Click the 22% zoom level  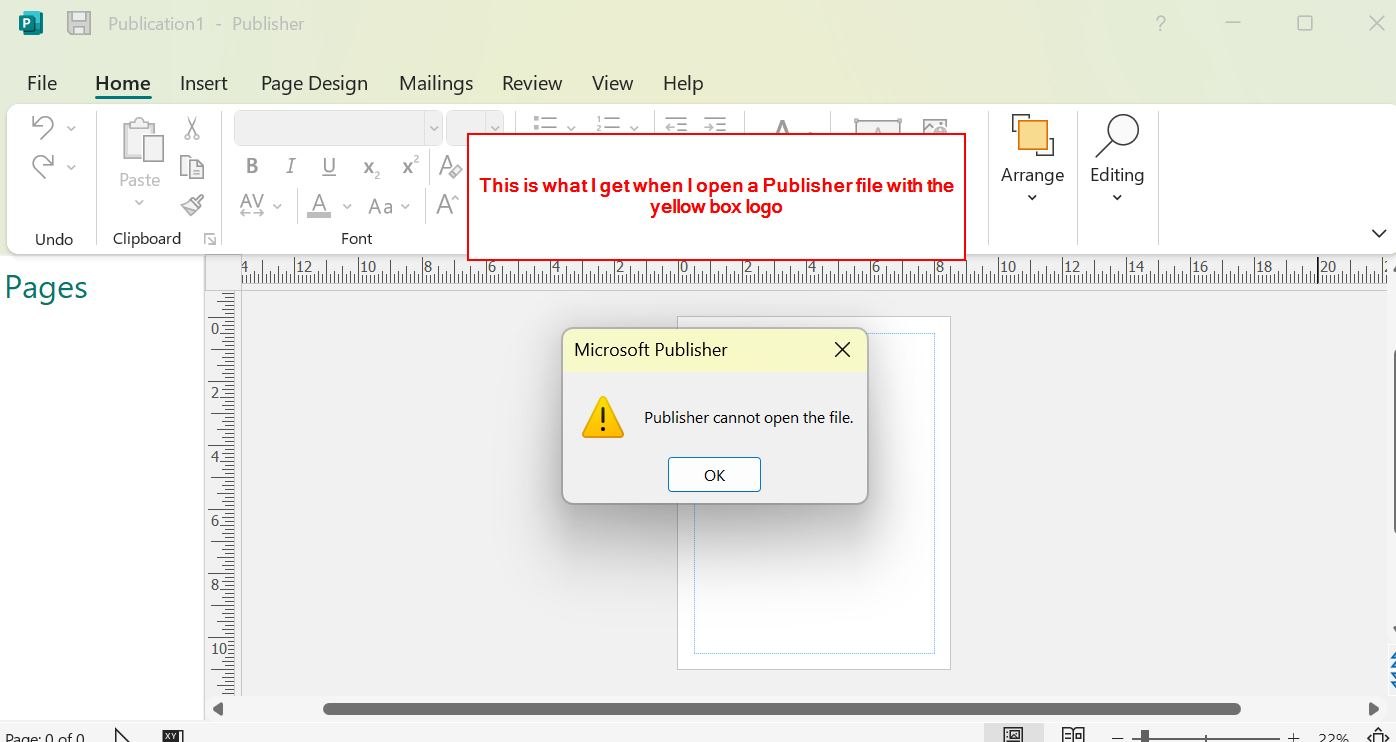click(1333, 738)
